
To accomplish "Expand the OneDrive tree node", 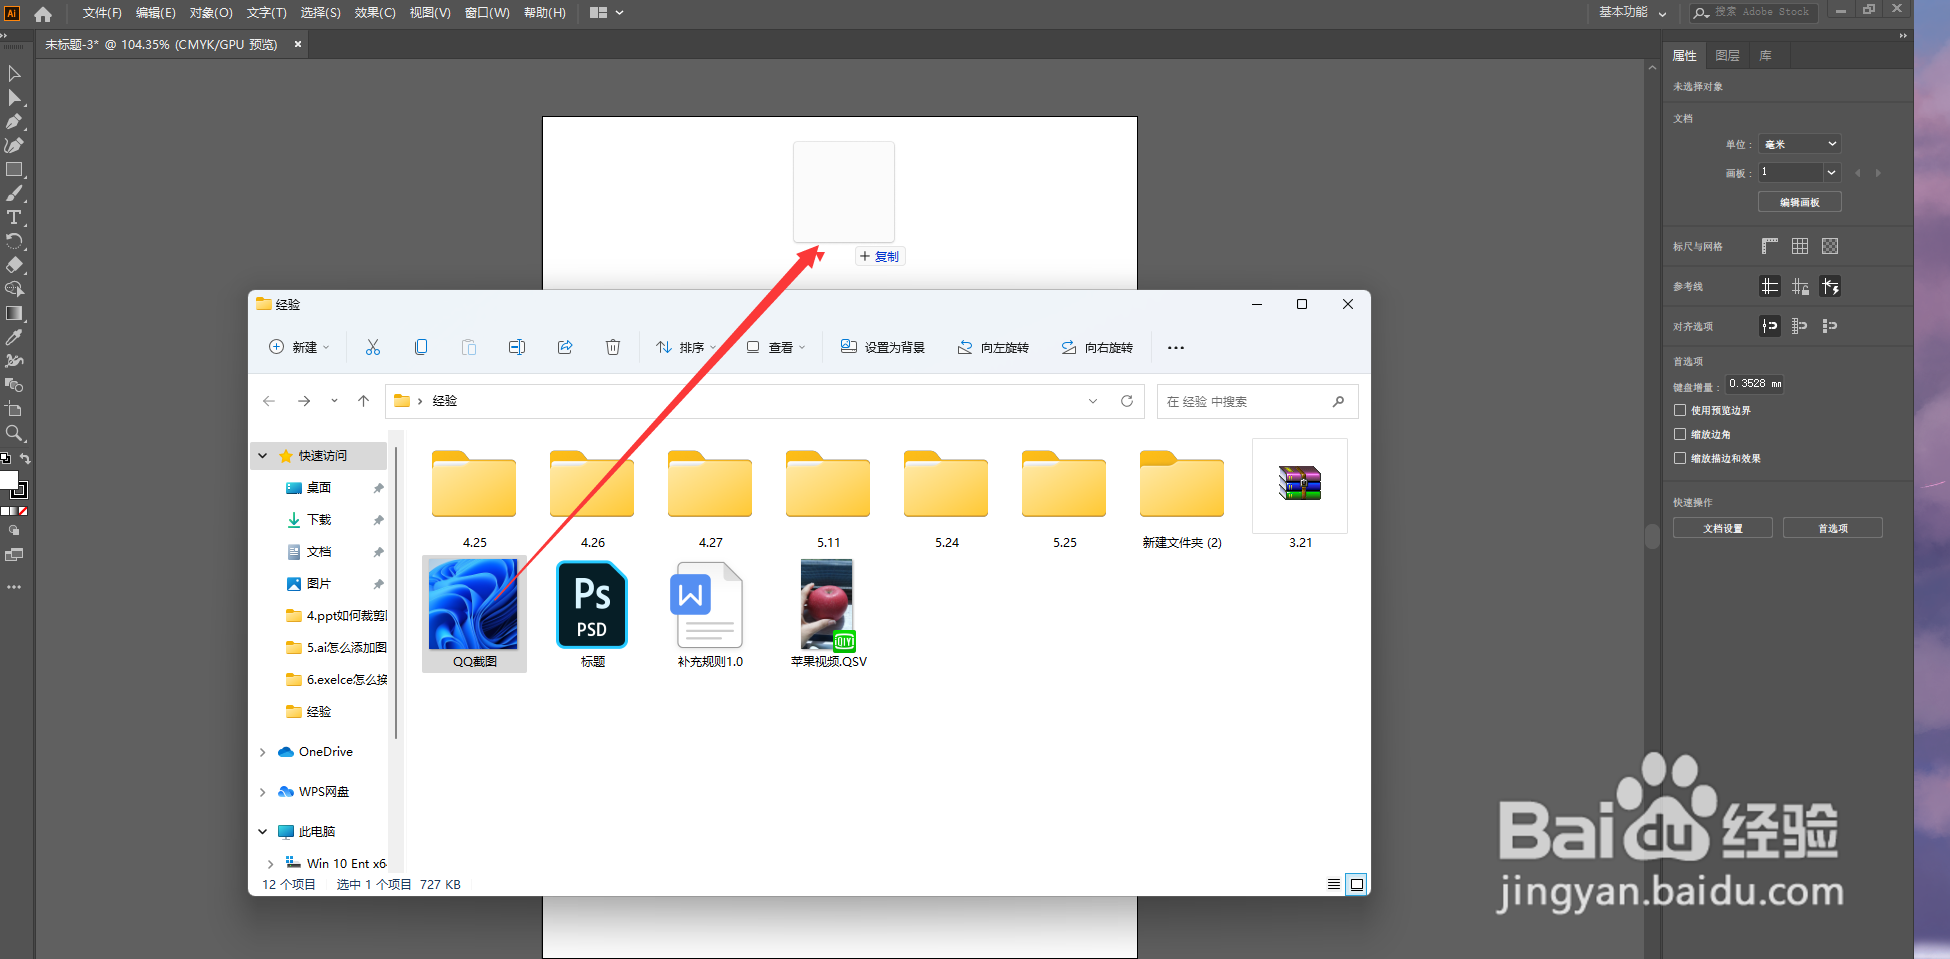I will coord(263,752).
